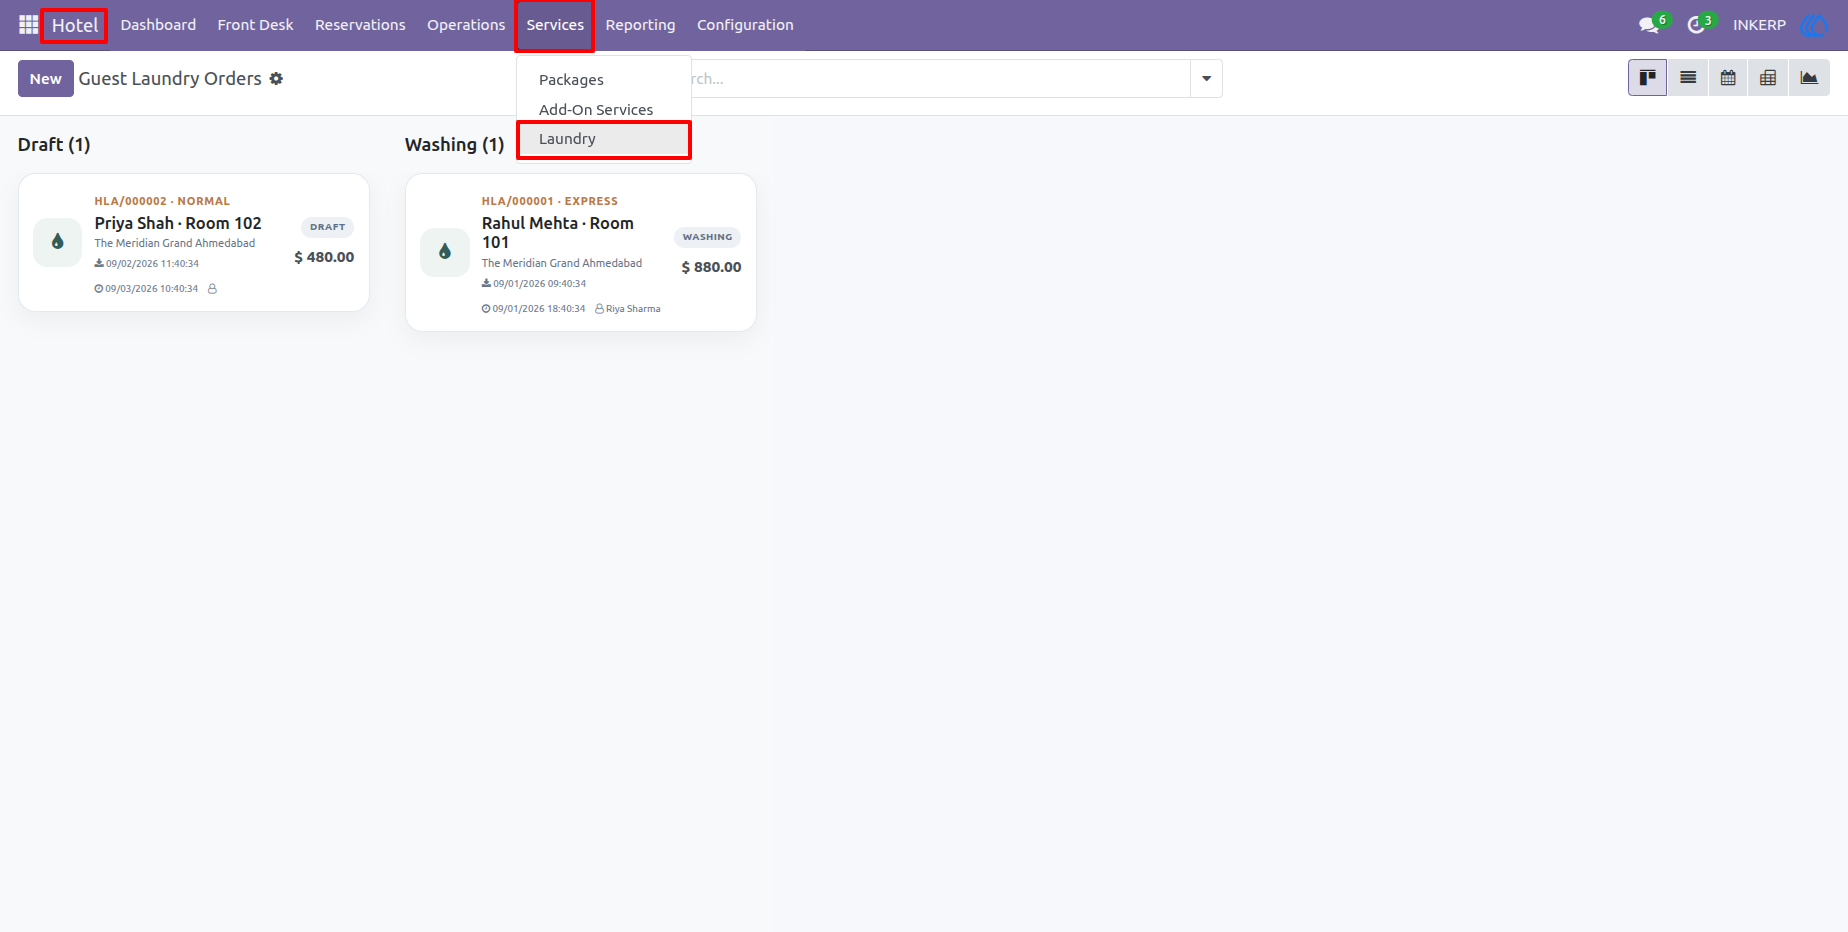
Task: Create a New laundry order
Action: tap(46, 79)
